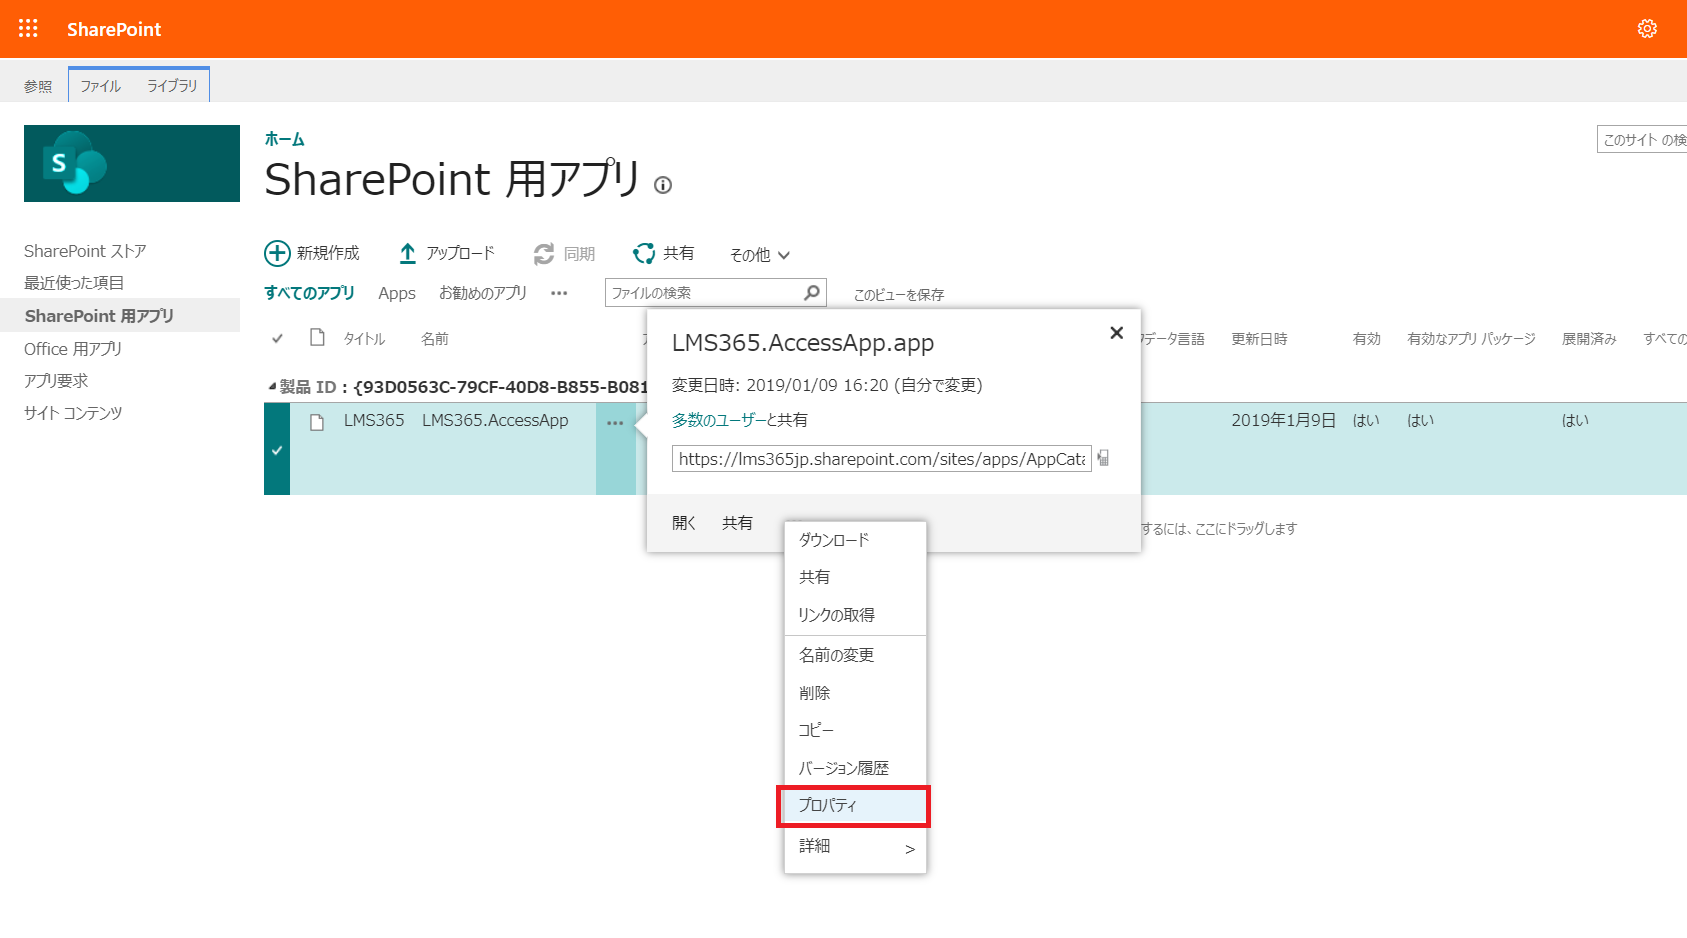Click the SharePoint header title

tap(114, 29)
